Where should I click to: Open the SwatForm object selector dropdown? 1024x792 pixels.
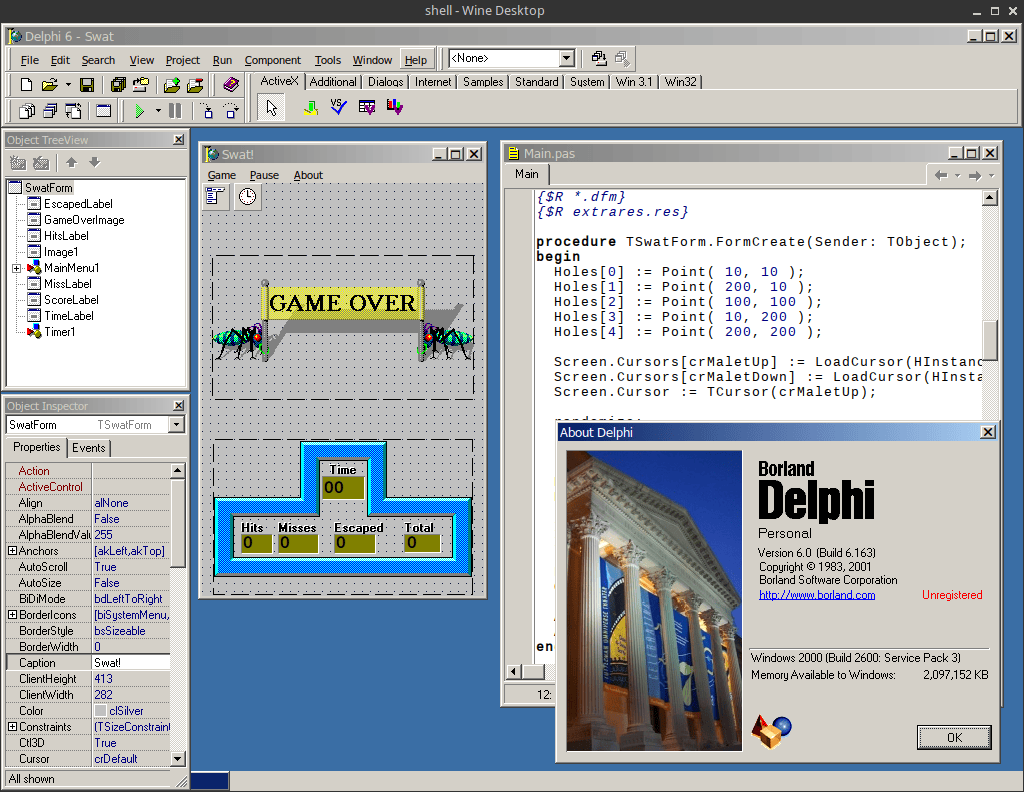[x=176, y=424]
